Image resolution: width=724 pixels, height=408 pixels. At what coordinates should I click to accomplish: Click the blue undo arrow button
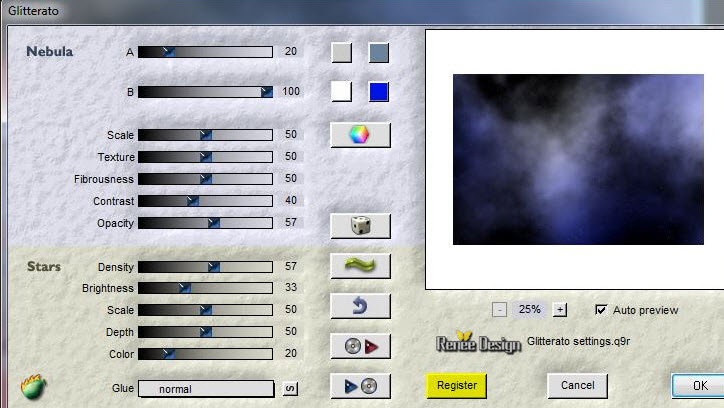(360, 306)
